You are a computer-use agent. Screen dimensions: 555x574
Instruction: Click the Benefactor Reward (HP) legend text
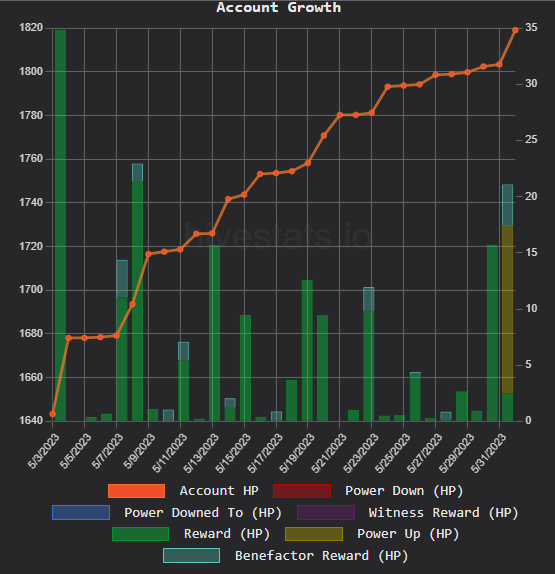tap(321, 555)
